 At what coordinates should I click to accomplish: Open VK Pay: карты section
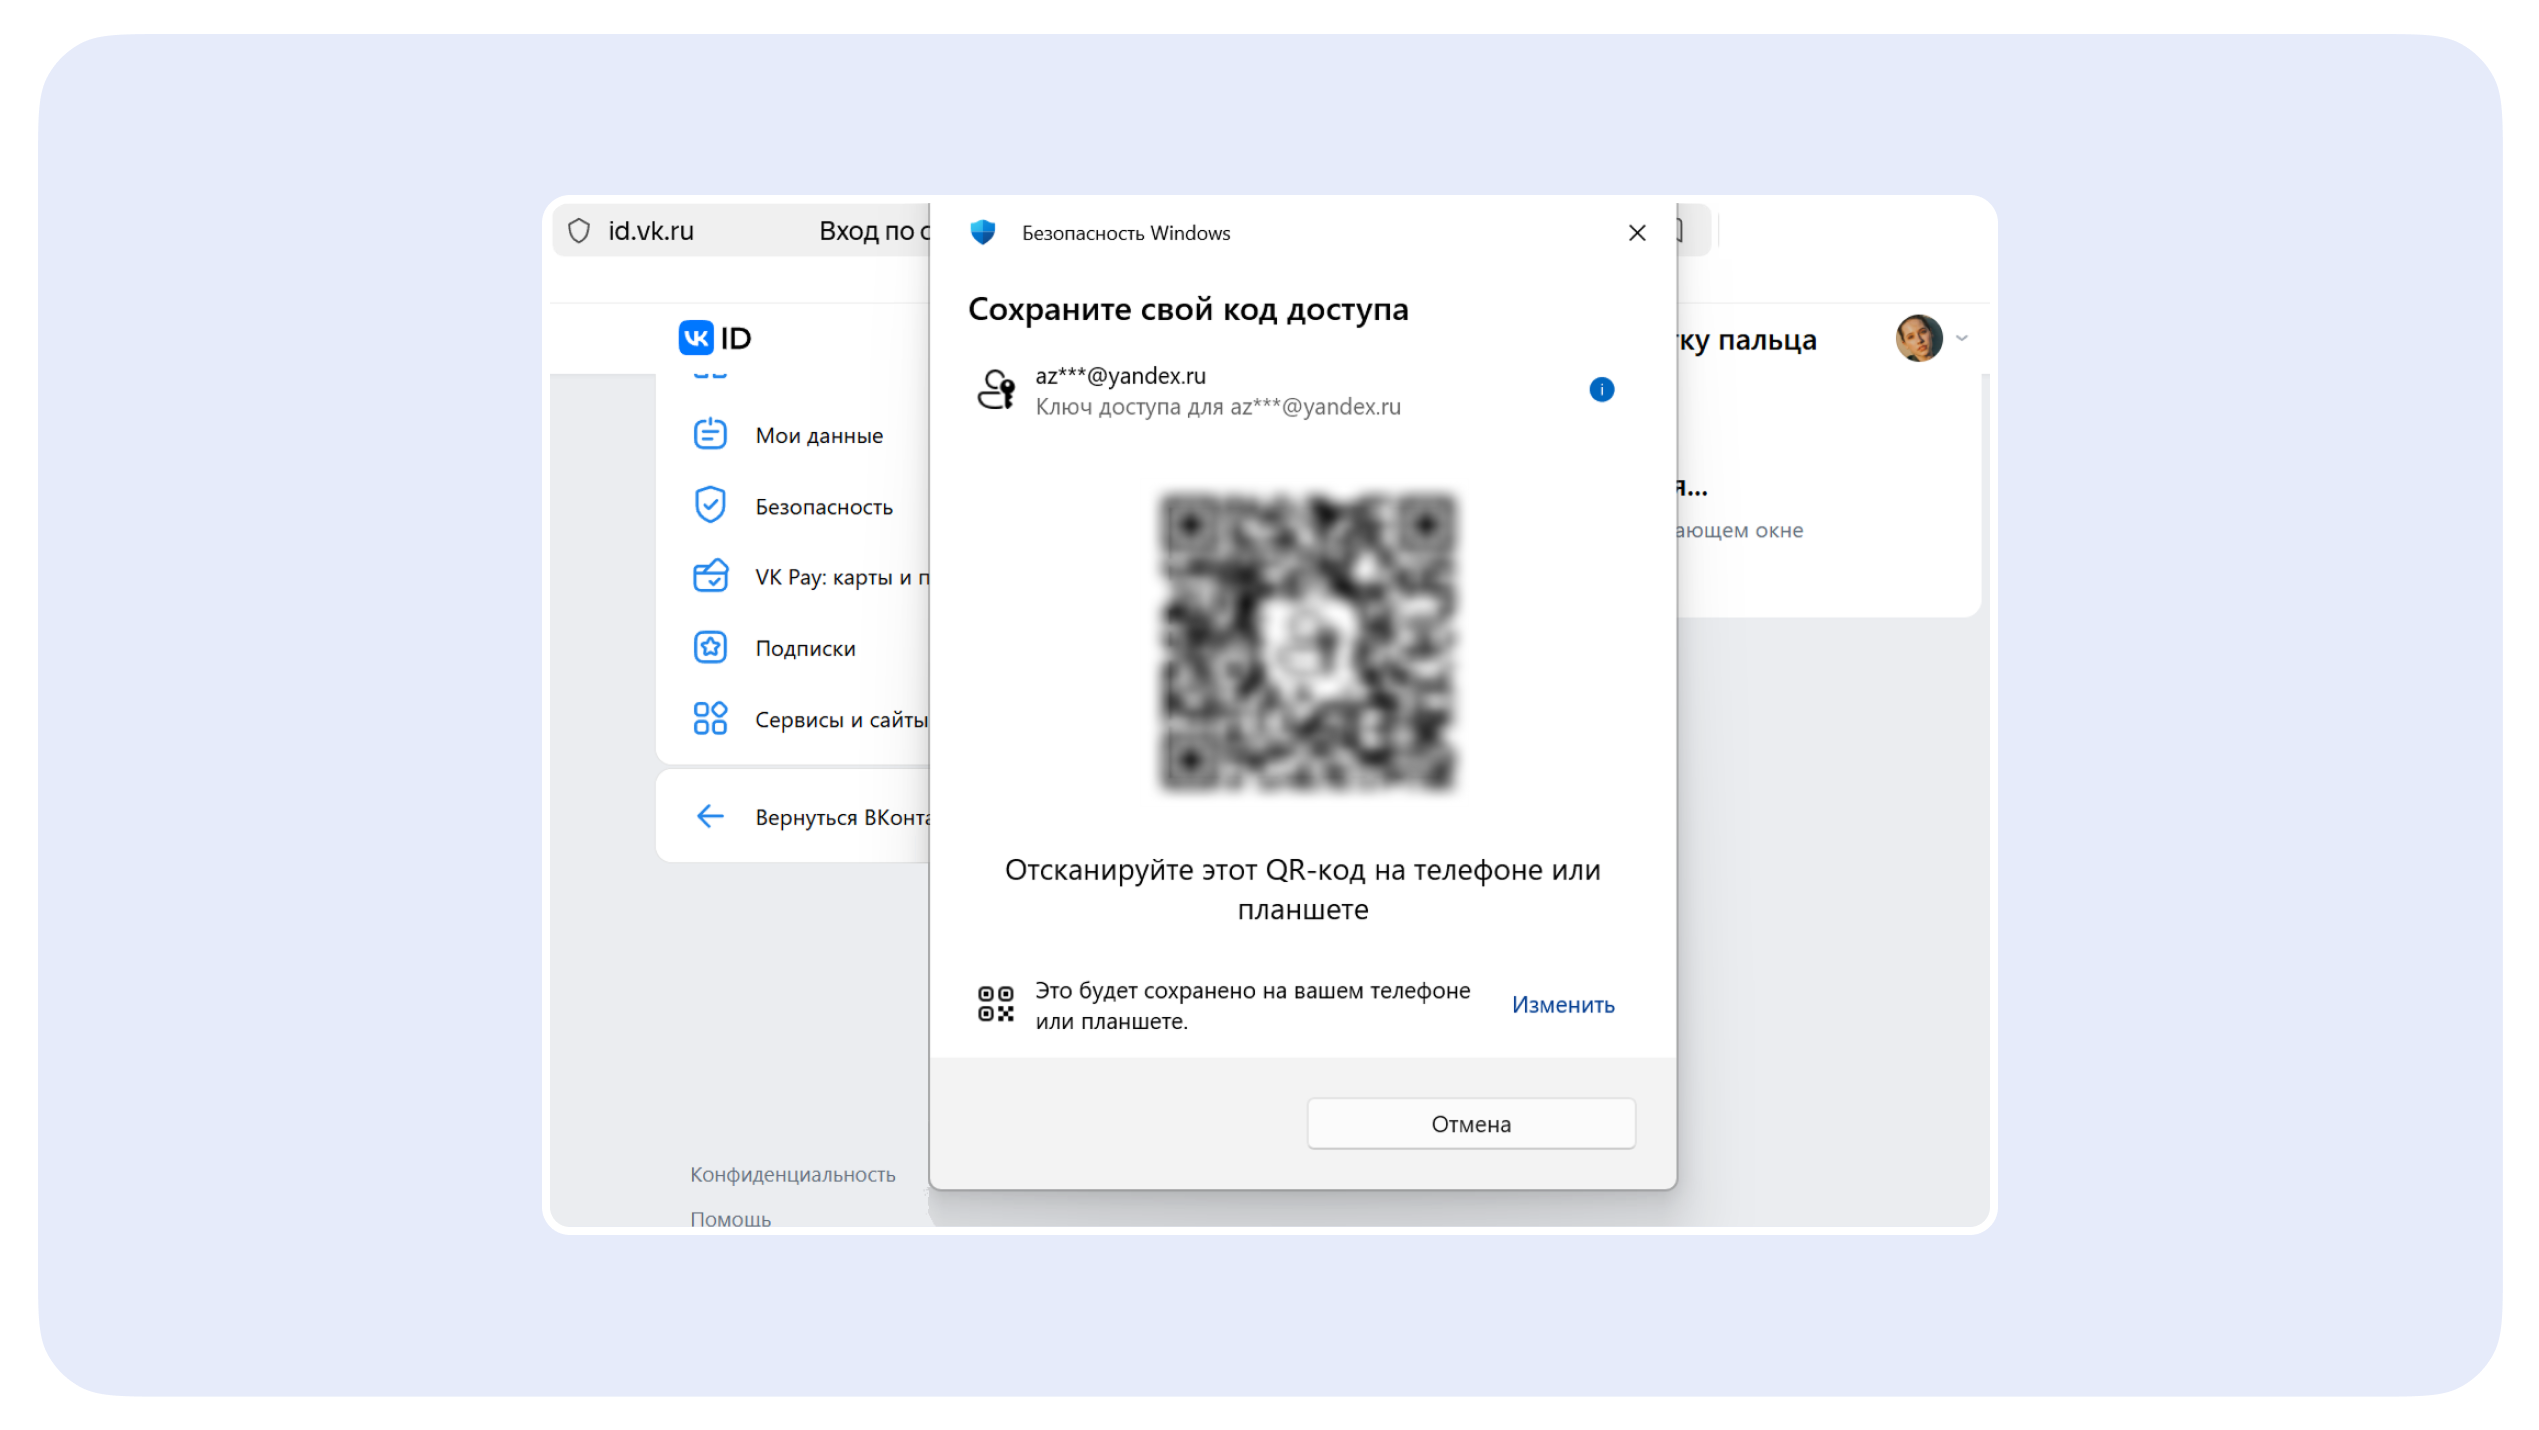click(842, 577)
